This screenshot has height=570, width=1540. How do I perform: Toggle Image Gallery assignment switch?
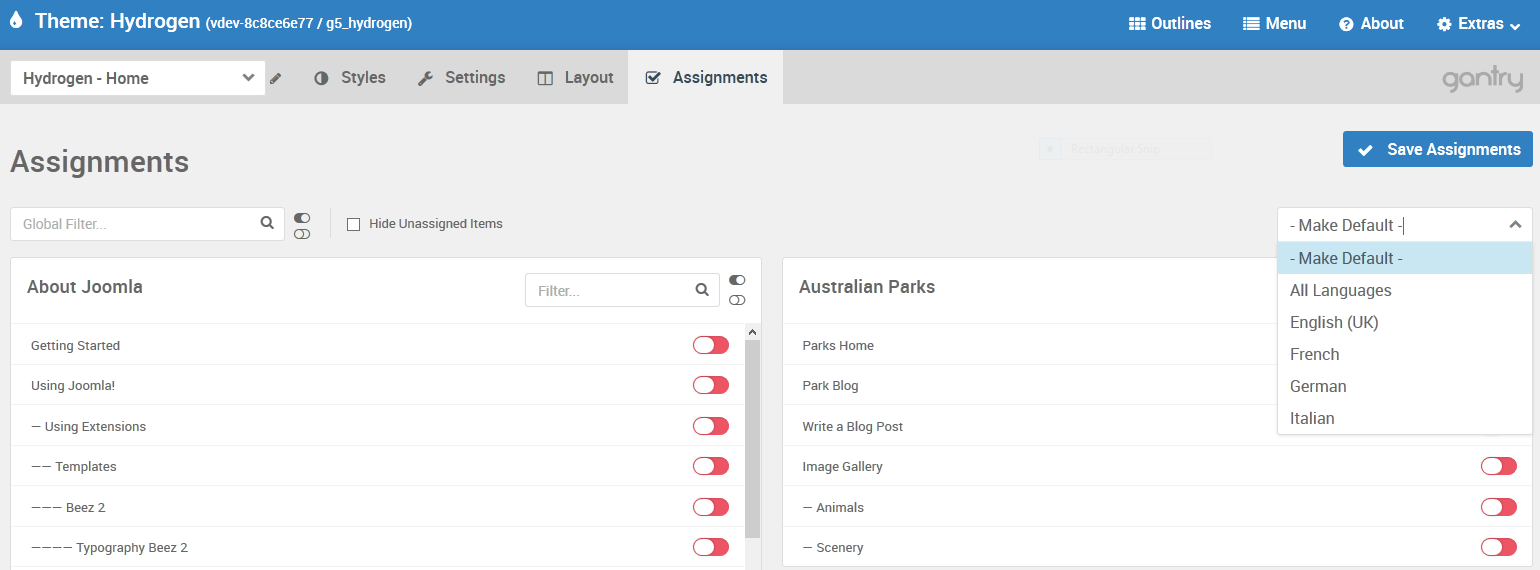click(1499, 466)
